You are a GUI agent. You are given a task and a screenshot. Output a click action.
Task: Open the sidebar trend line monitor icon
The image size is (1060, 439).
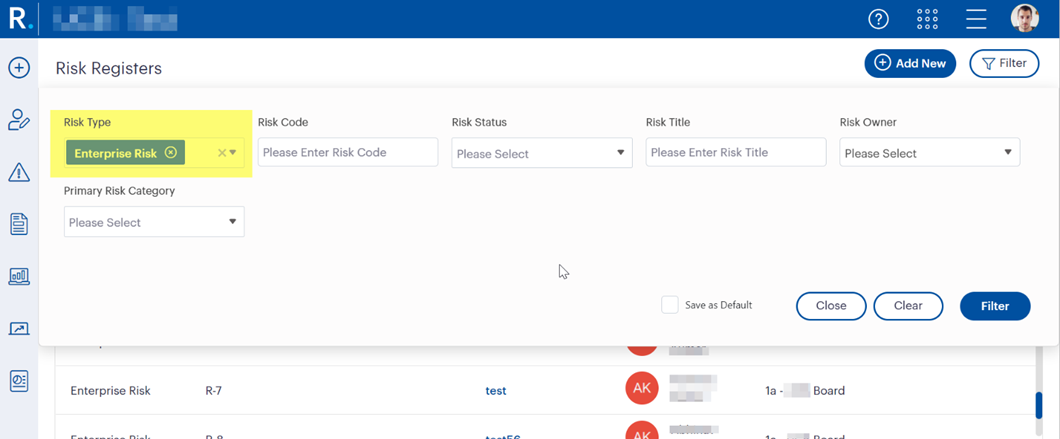point(19,329)
